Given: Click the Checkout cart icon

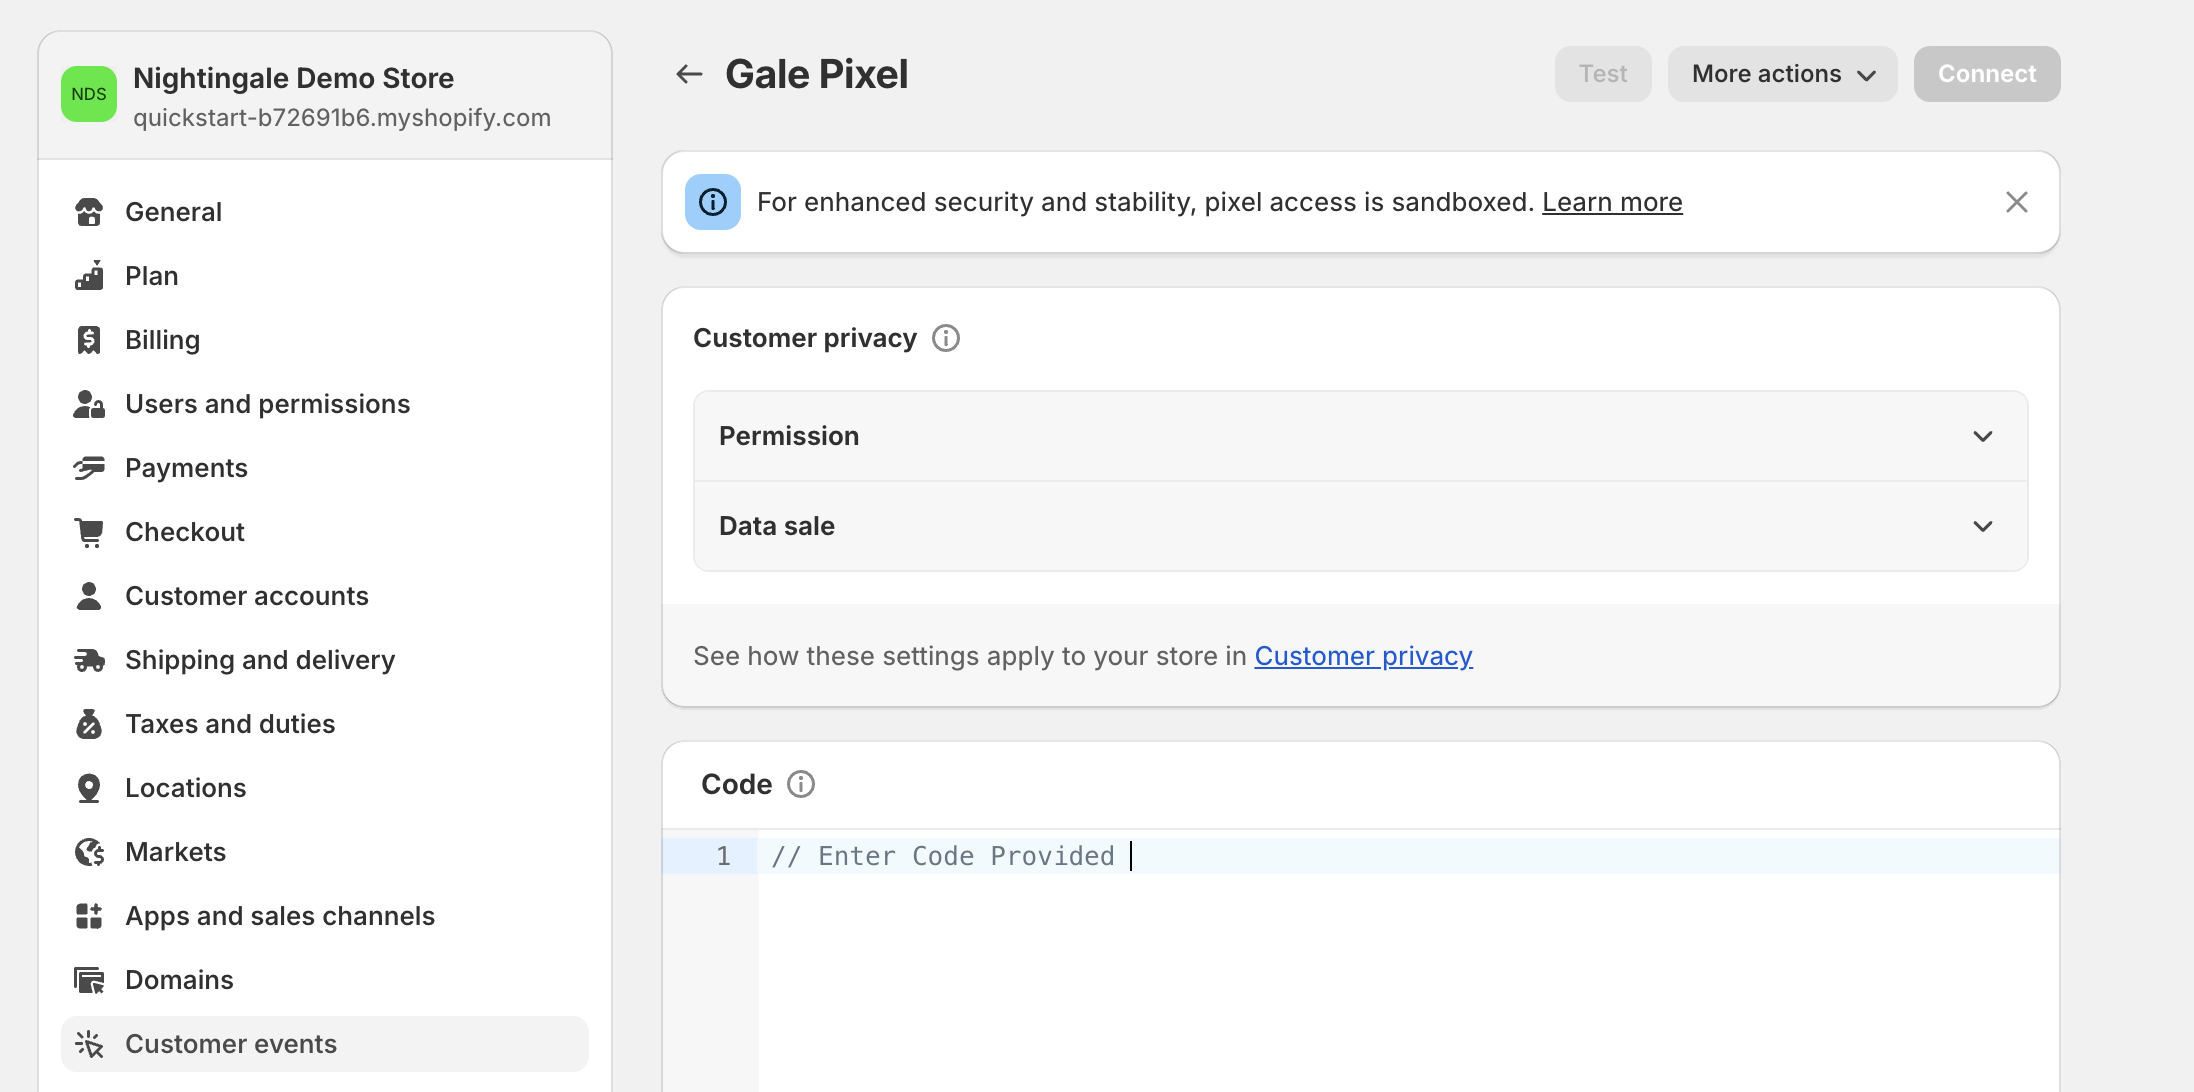Looking at the screenshot, I should (89, 532).
